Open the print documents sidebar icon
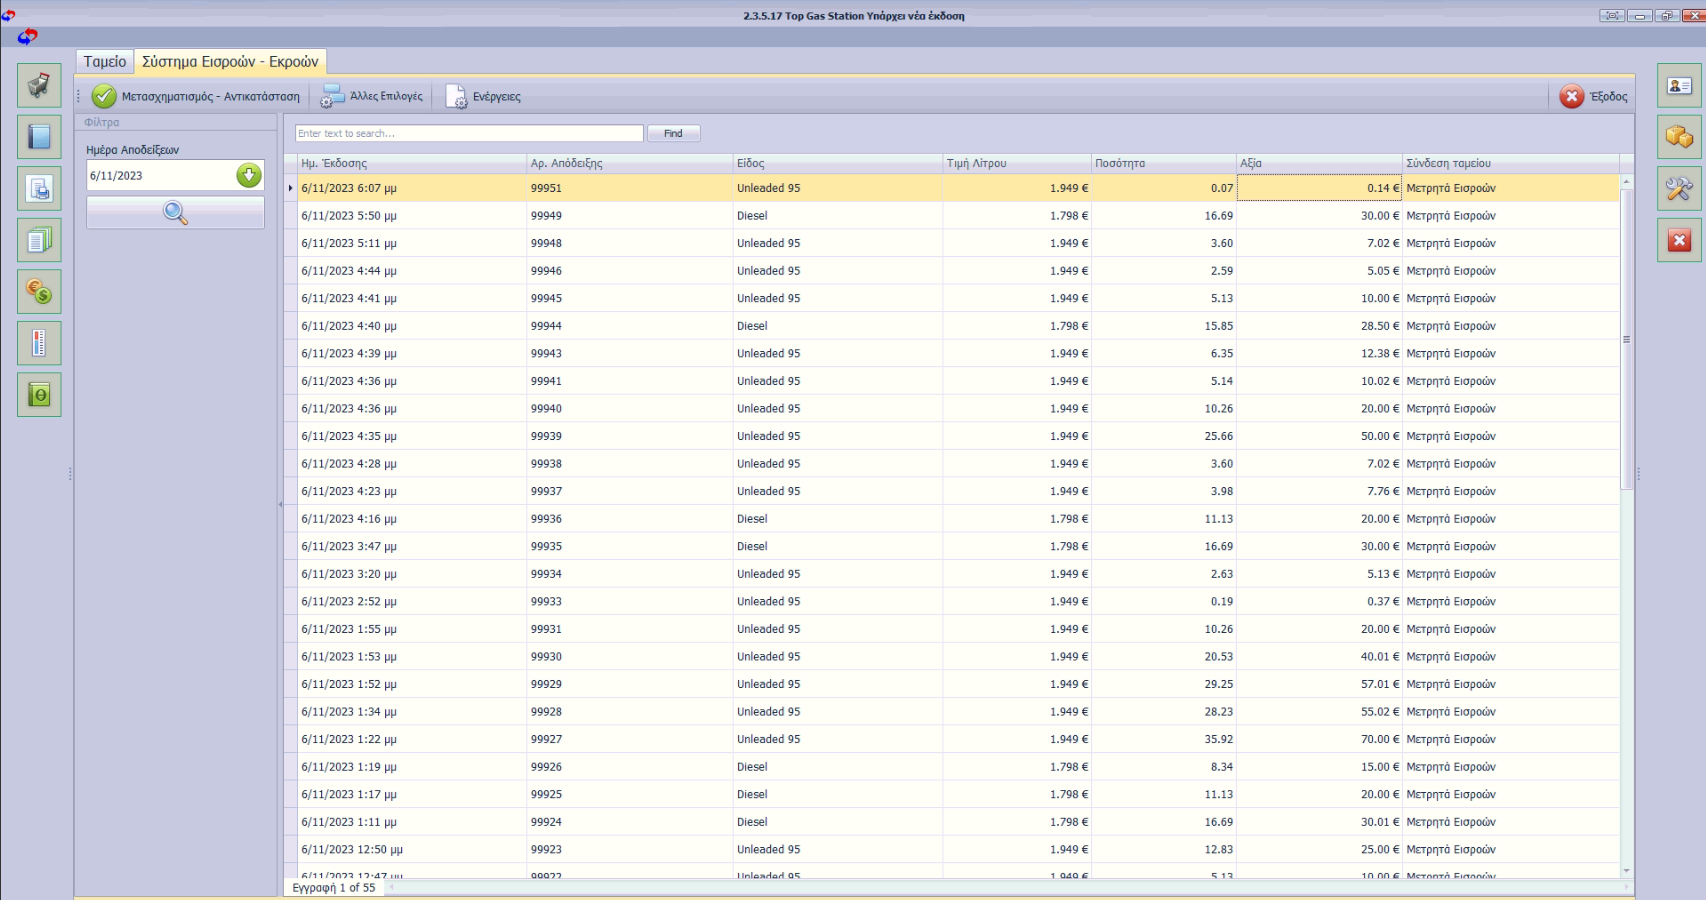 (39, 188)
